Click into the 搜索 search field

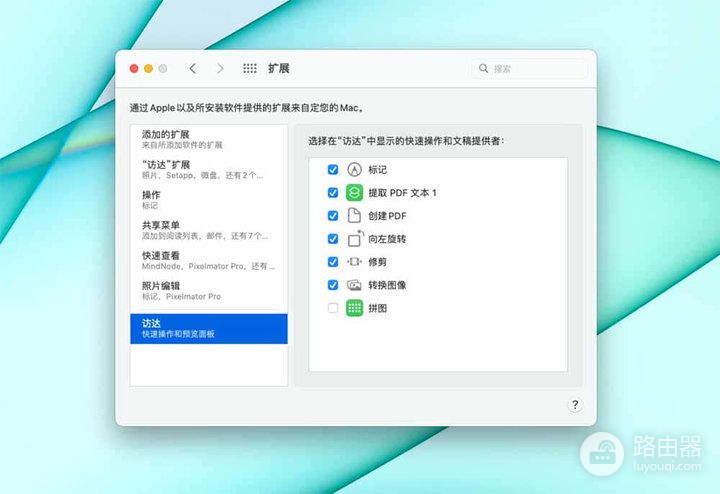(529, 68)
